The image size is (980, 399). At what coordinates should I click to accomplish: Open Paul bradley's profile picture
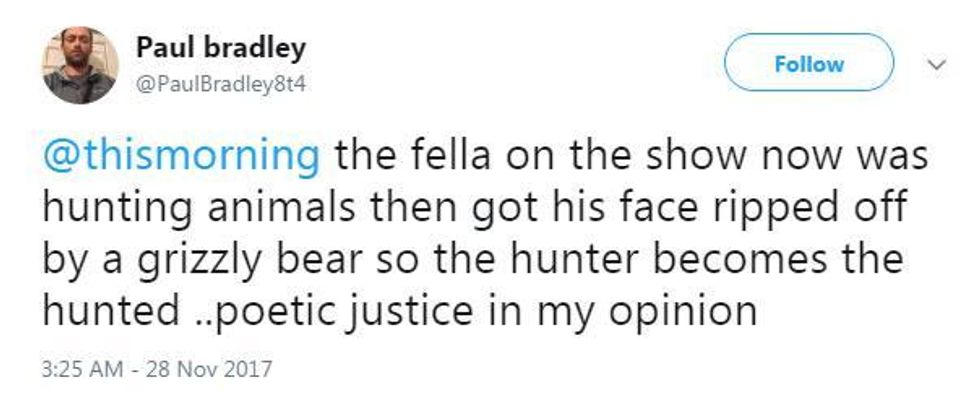point(80,65)
